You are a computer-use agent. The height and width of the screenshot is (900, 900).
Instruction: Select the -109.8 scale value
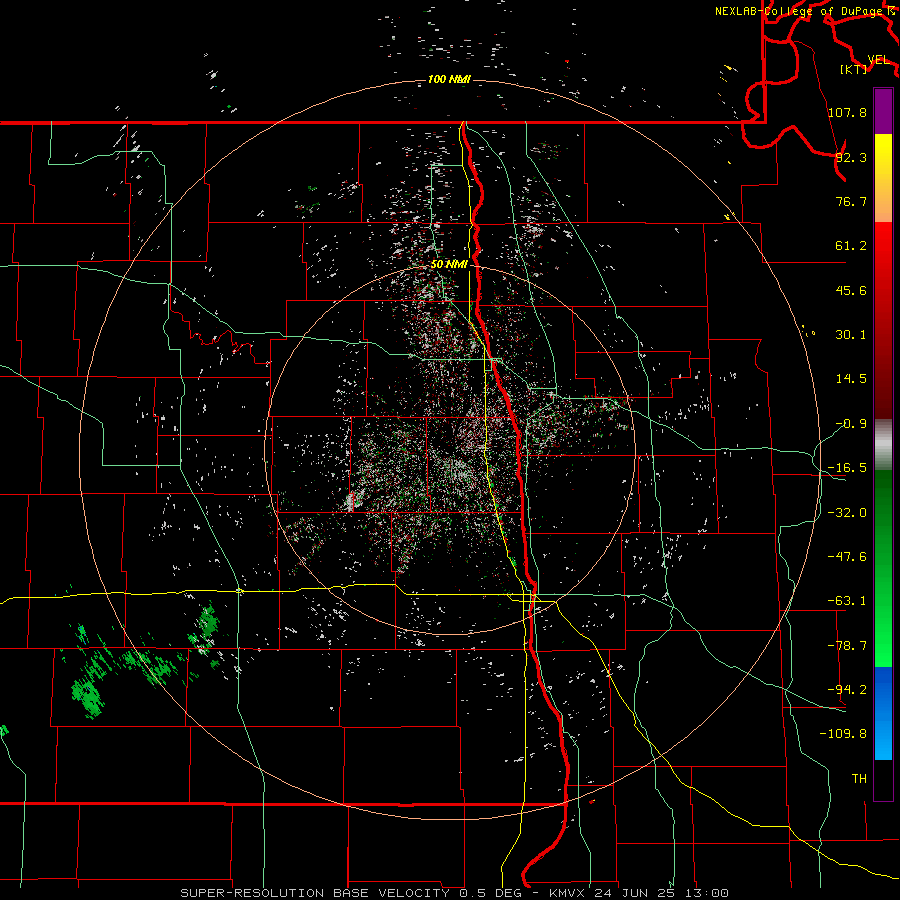tap(843, 734)
